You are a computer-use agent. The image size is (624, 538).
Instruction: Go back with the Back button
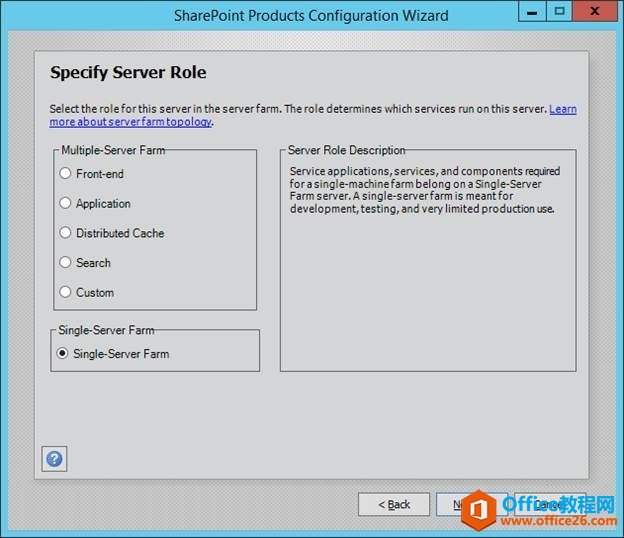[x=394, y=504]
